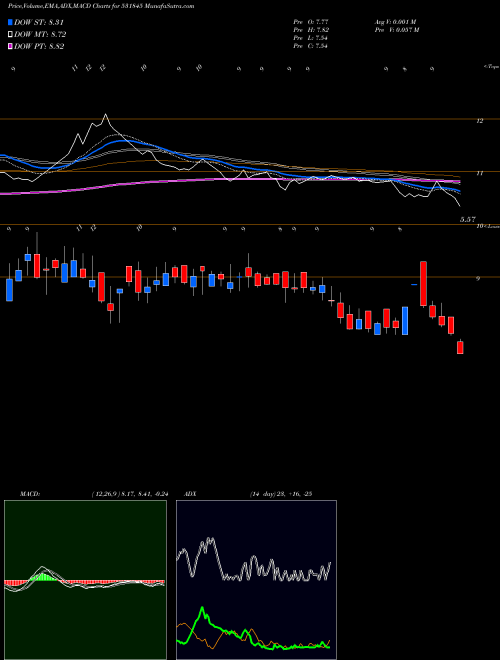Click the chart title mentioning MunafaSutra.com
This screenshot has height=660, width=500.
click(101, 7)
